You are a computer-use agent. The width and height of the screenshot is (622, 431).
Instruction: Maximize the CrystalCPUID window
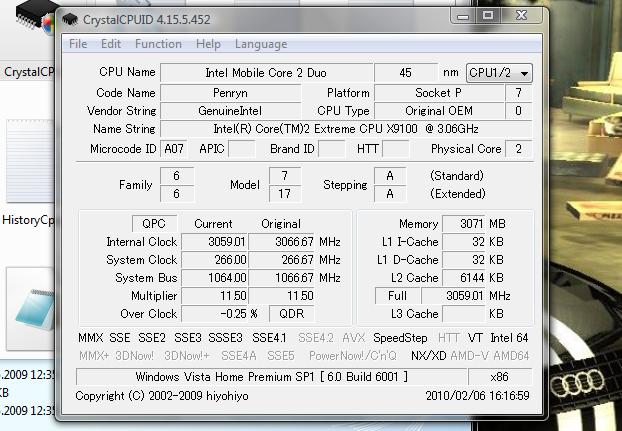point(488,15)
